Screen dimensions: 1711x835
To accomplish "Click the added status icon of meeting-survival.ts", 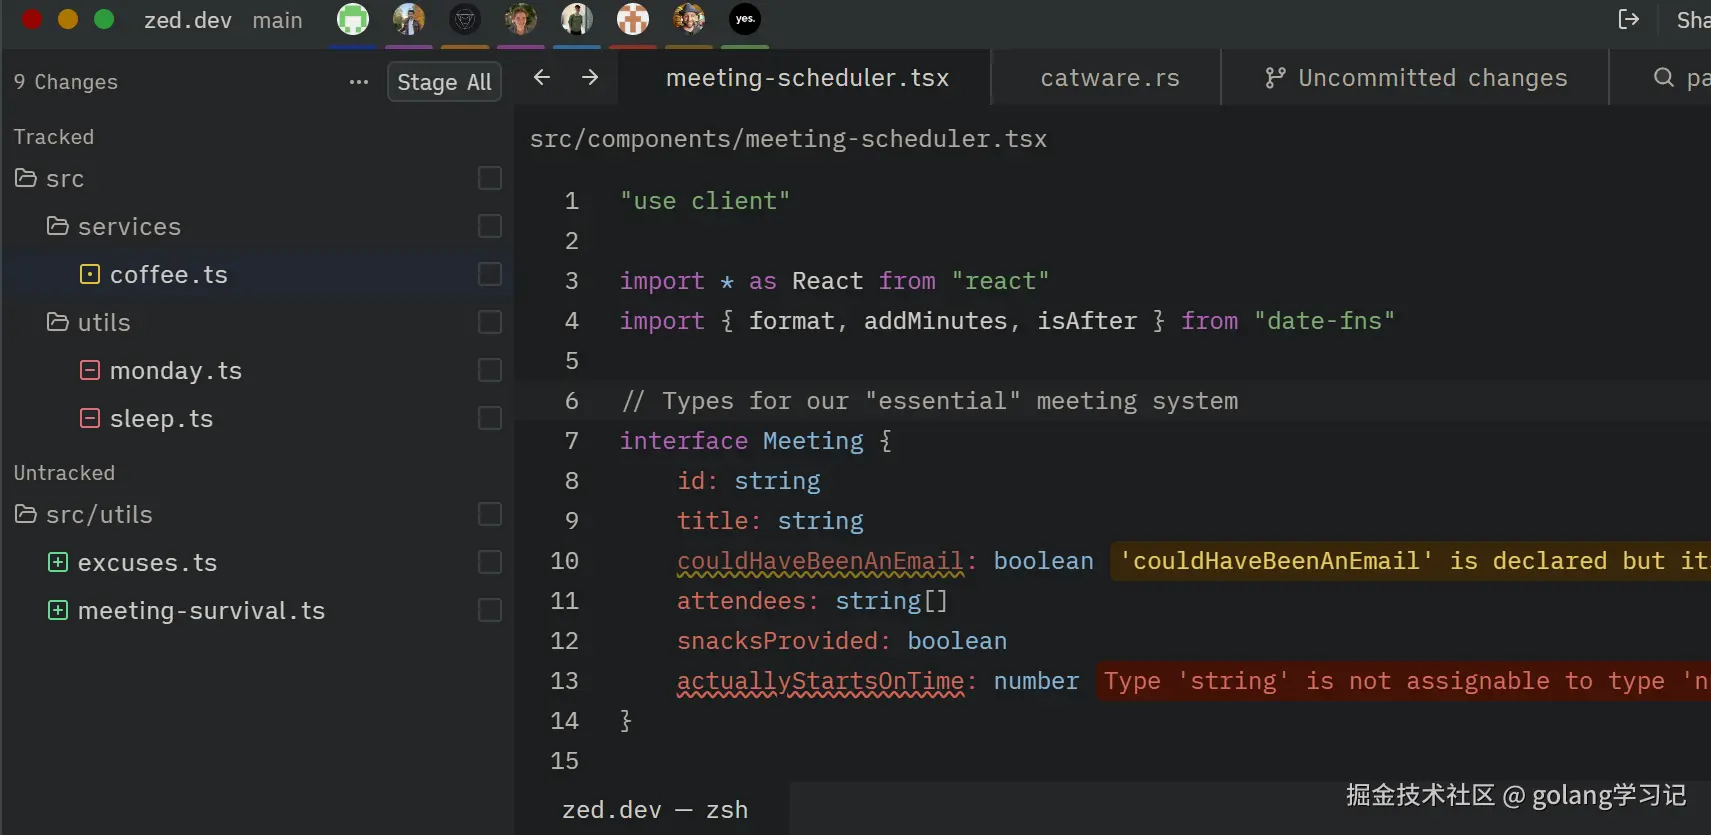I will click(x=58, y=610).
